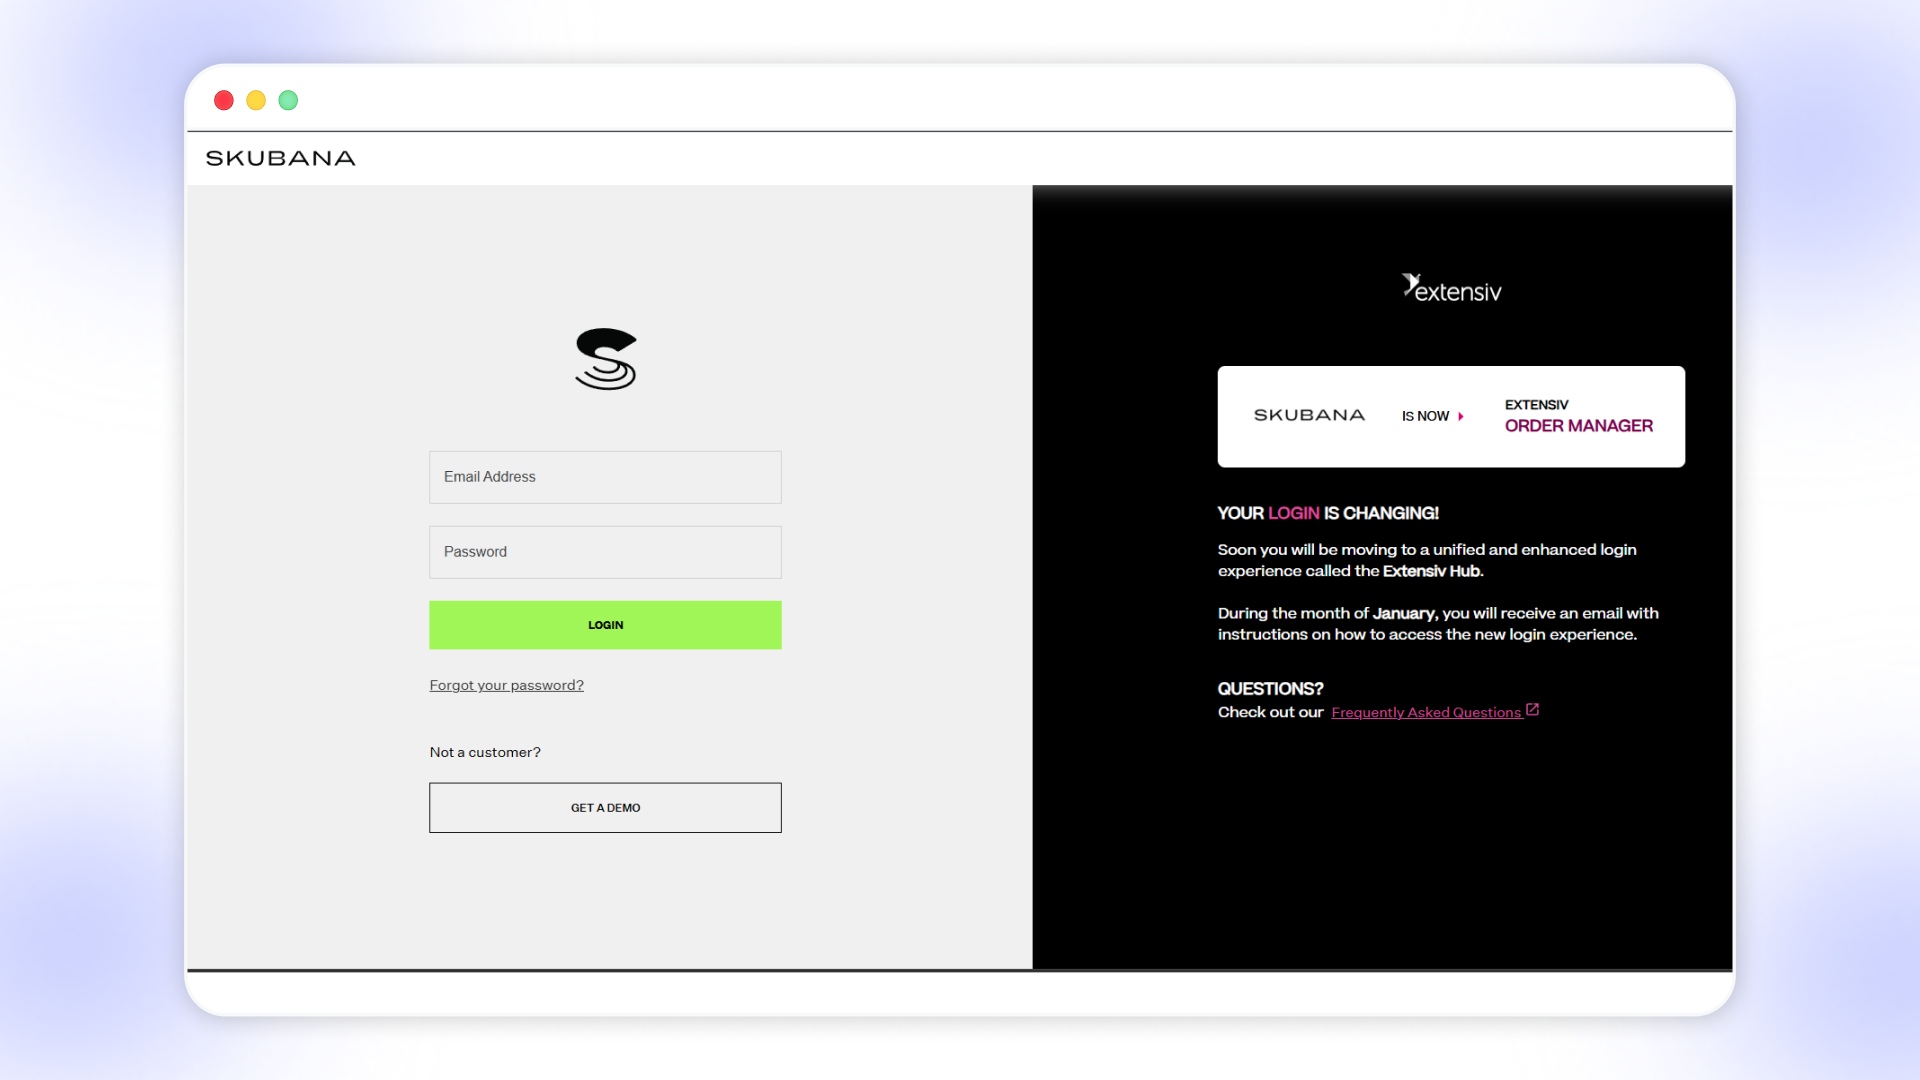Image resolution: width=1920 pixels, height=1080 pixels.
Task: Click the Extensiv logo at top right
Action: pos(1451,289)
